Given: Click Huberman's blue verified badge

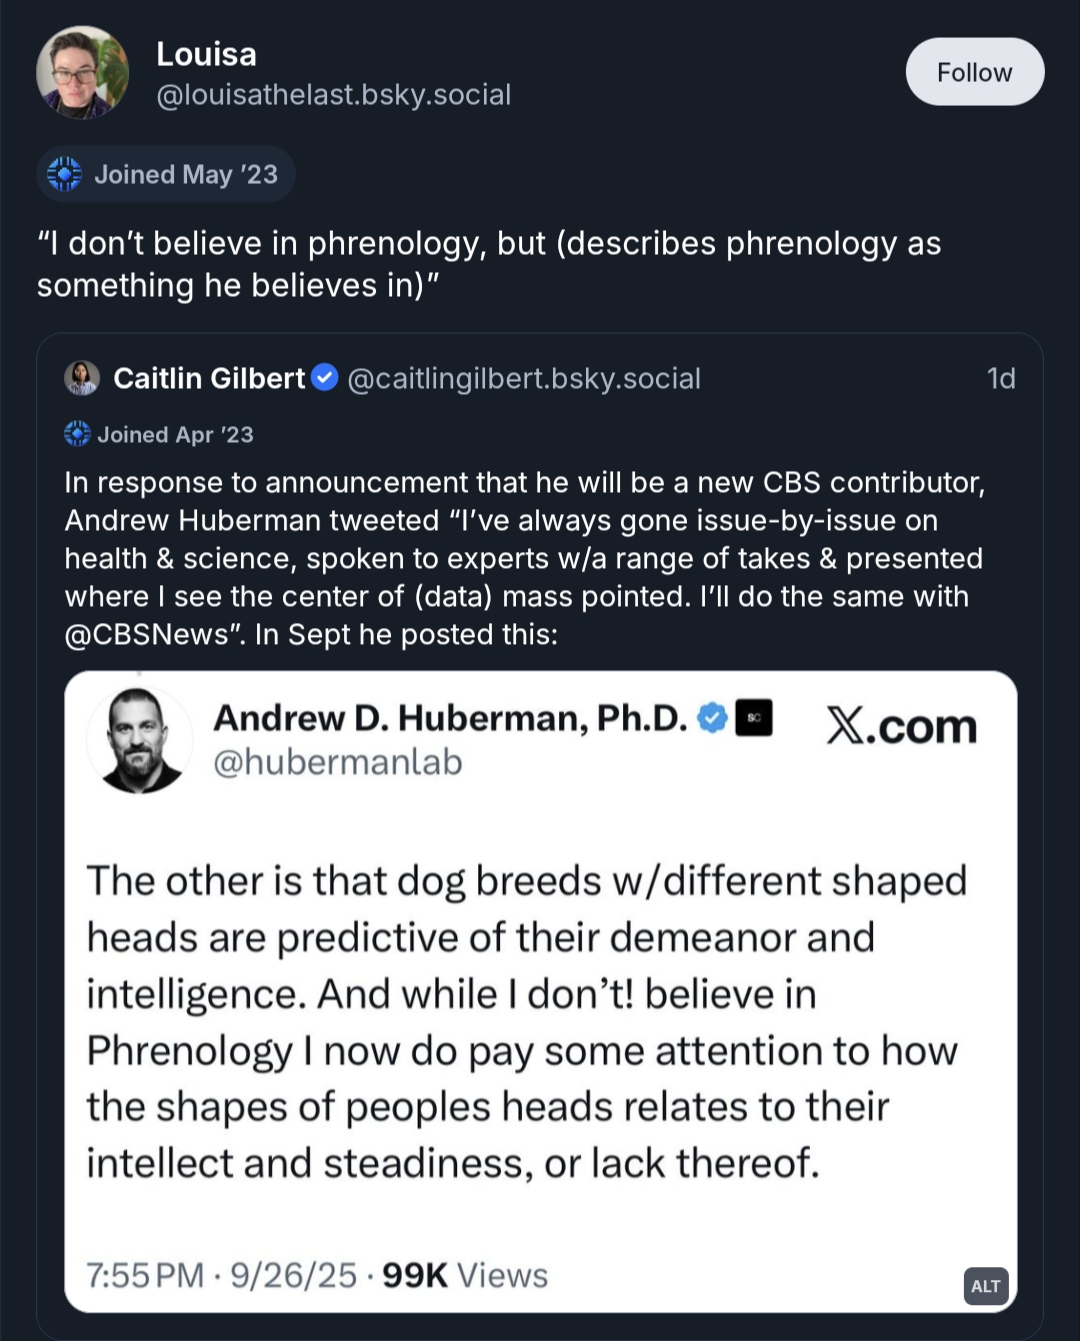Looking at the screenshot, I should (711, 718).
